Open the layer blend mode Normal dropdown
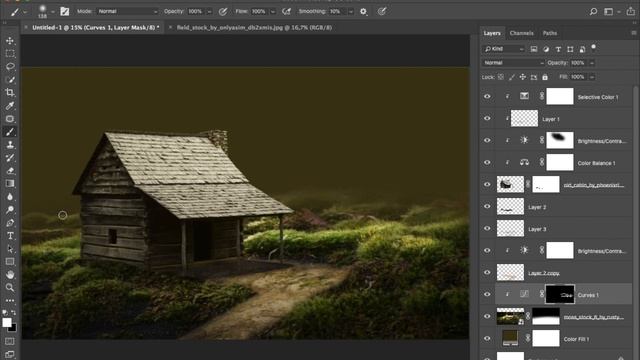 pos(513,63)
